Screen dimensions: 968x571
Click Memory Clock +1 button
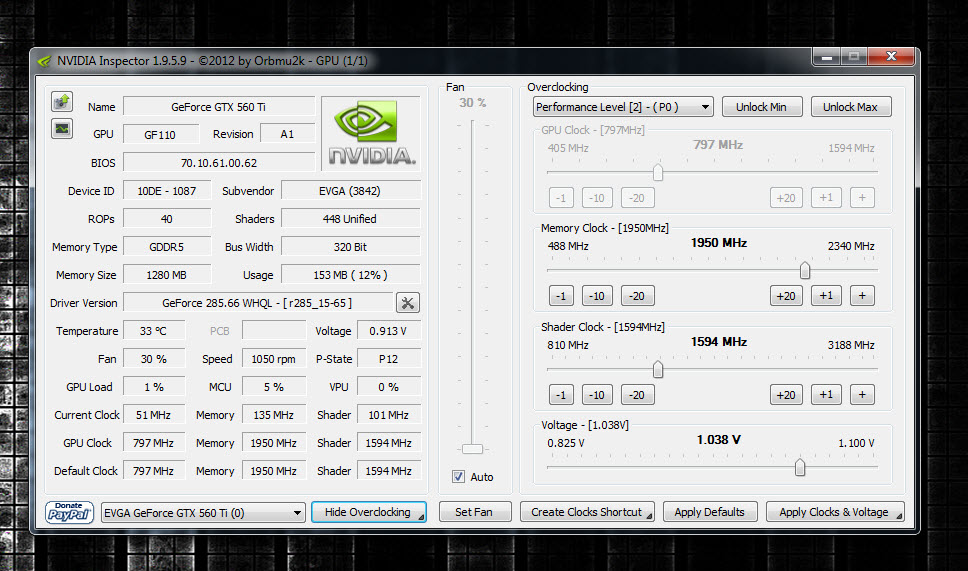[x=826, y=296]
